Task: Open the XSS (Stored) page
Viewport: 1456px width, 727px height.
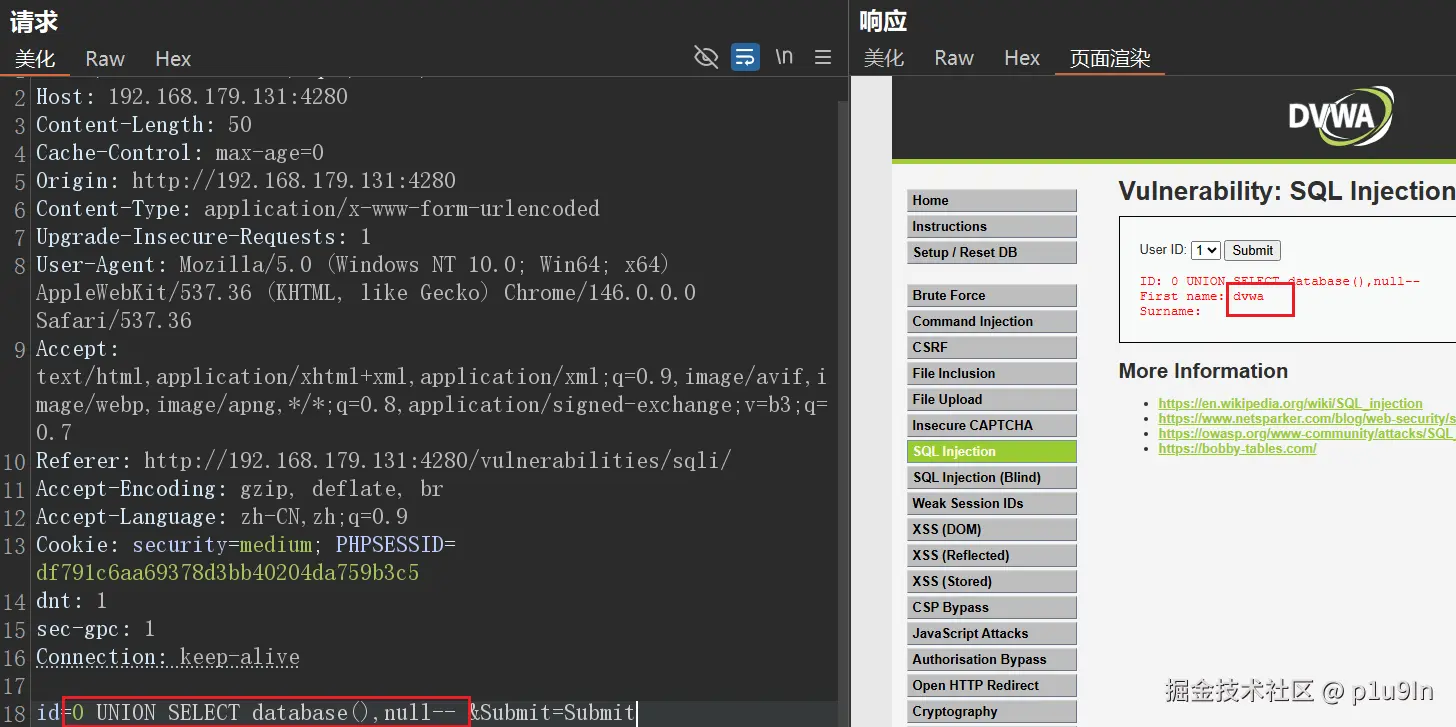Action: 992,581
